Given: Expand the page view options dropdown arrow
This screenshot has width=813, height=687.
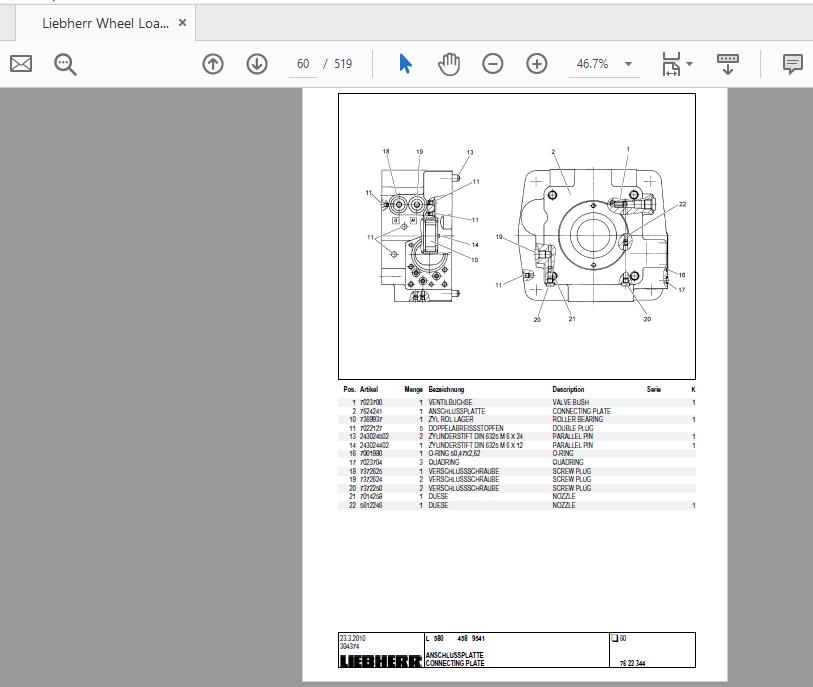Looking at the screenshot, I should click(x=629, y=63).
